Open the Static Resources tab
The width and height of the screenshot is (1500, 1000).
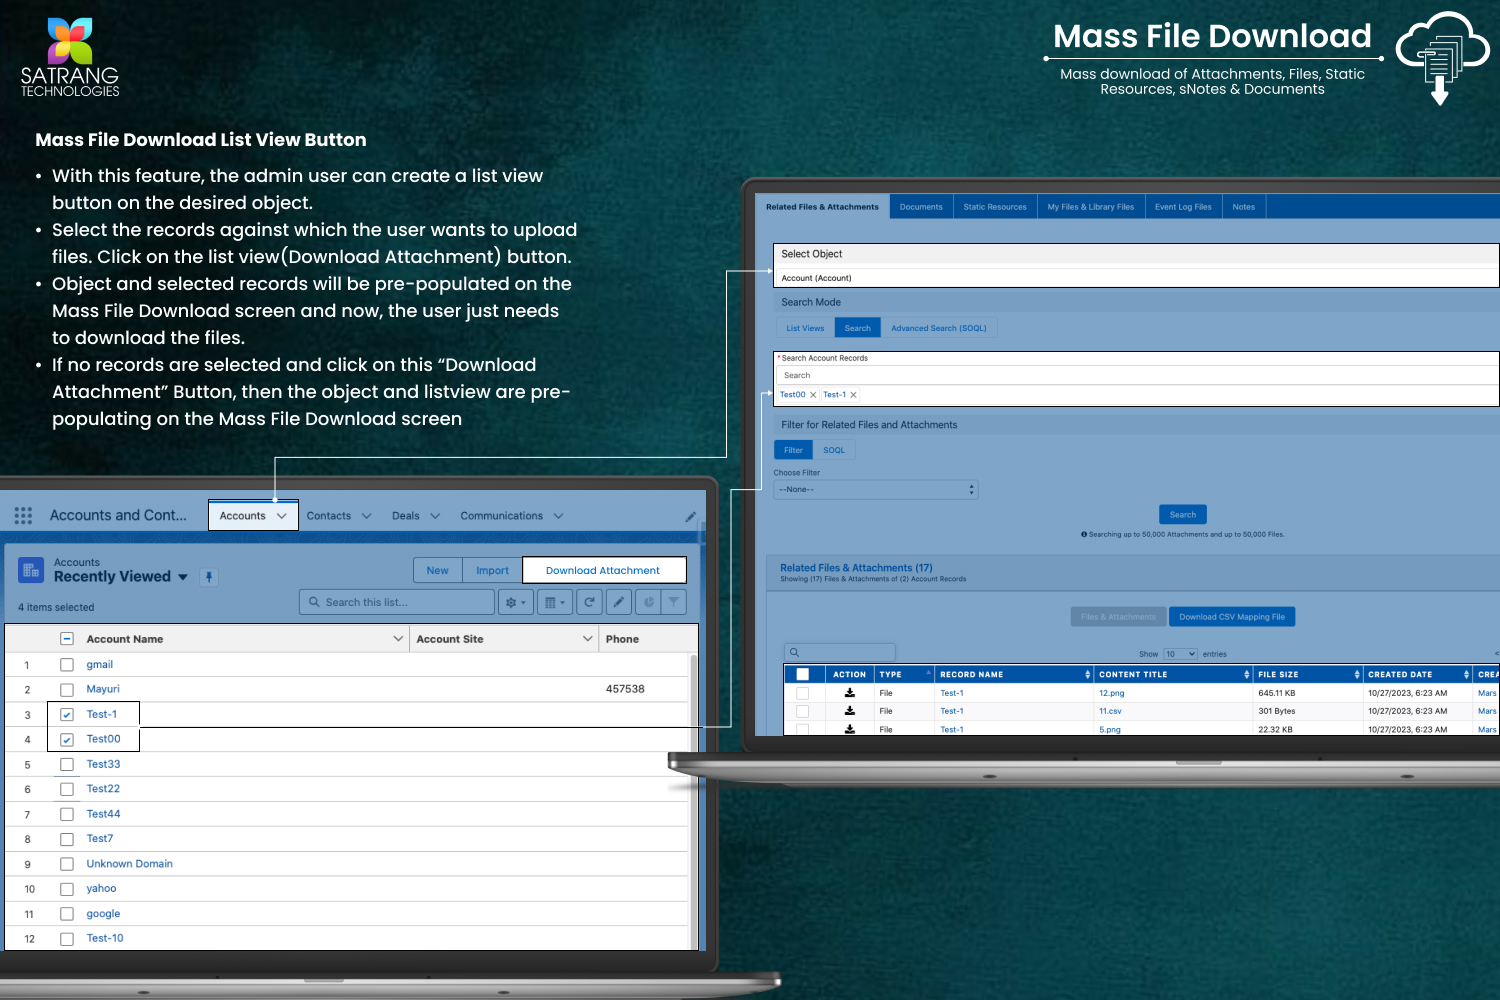click(994, 207)
